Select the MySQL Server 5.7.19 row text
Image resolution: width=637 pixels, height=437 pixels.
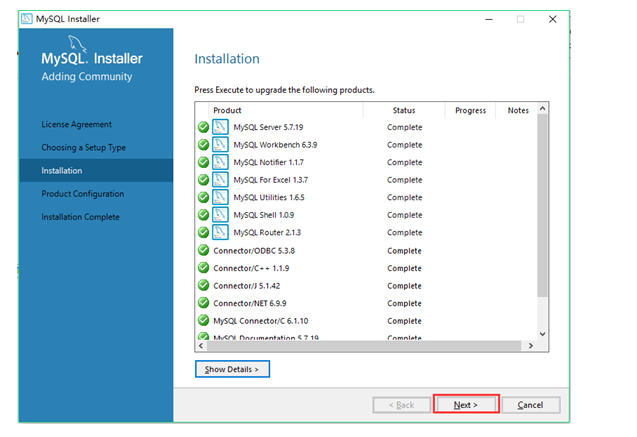(x=268, y=127)
